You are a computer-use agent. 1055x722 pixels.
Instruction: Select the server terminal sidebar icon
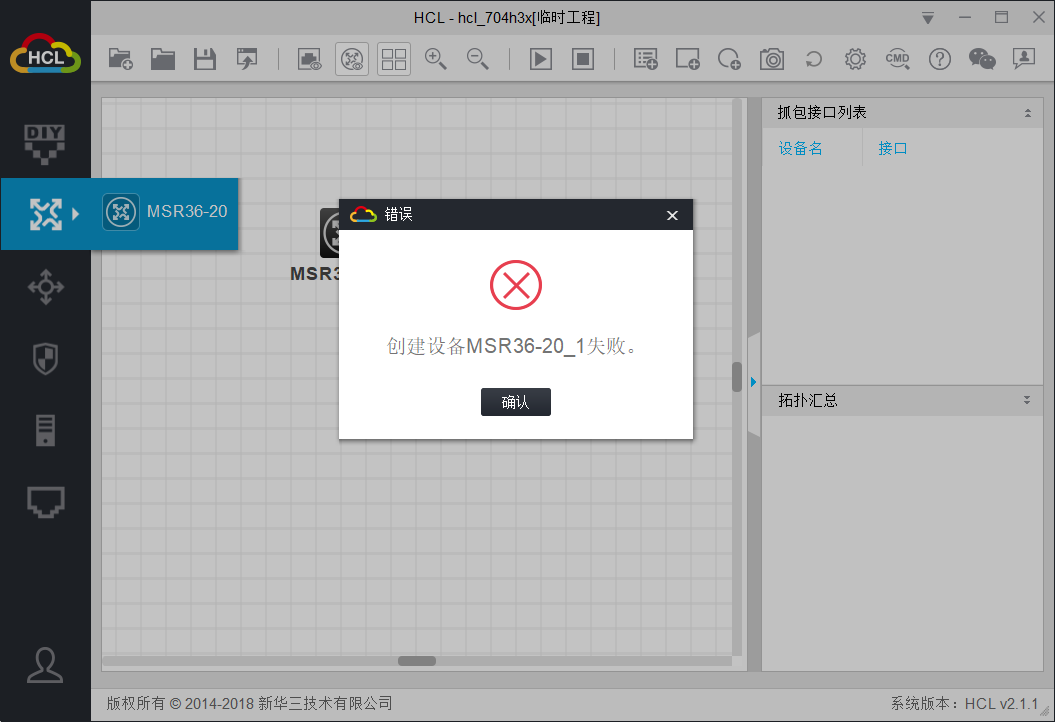[45, 431]
